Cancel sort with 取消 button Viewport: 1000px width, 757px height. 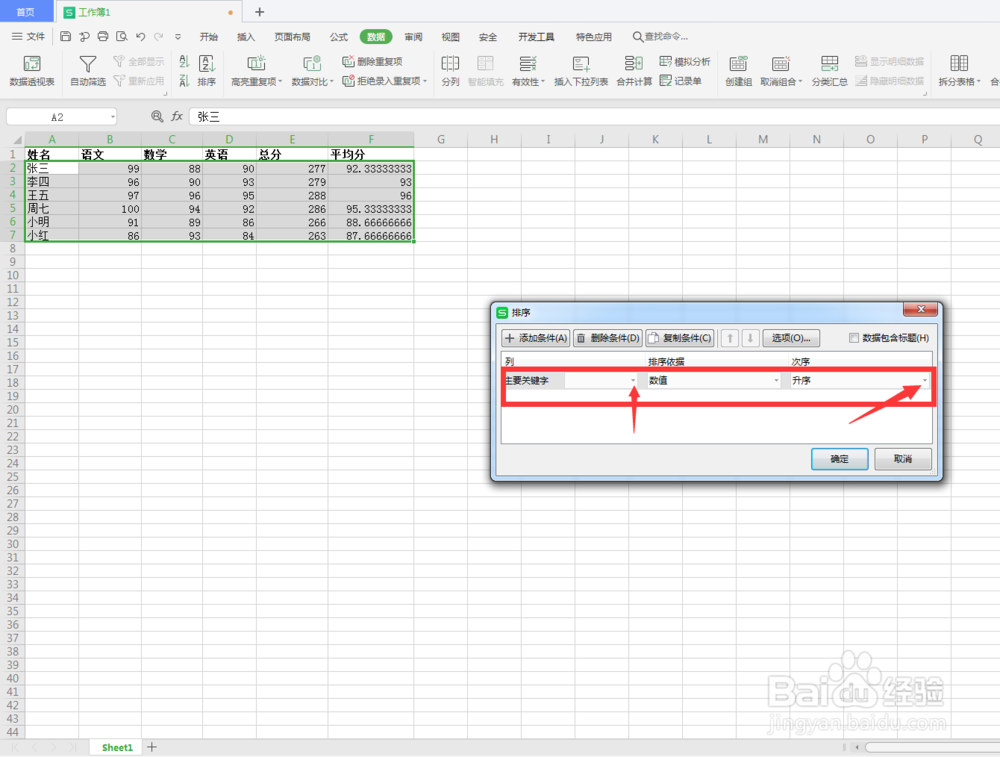(x=902, y=459)
